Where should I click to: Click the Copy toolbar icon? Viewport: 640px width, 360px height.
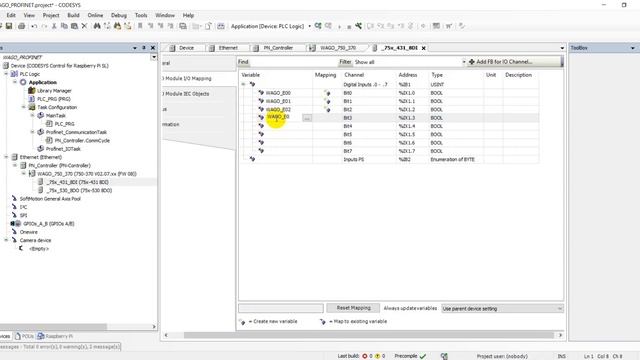coord(64,26)
